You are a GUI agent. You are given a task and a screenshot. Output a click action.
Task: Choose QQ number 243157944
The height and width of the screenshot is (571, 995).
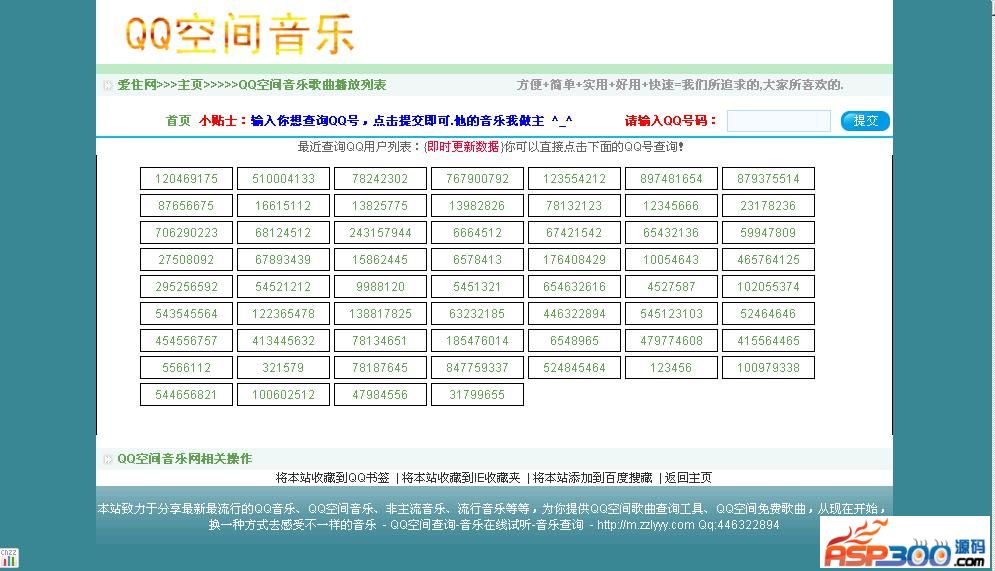[x=381, y=233]
